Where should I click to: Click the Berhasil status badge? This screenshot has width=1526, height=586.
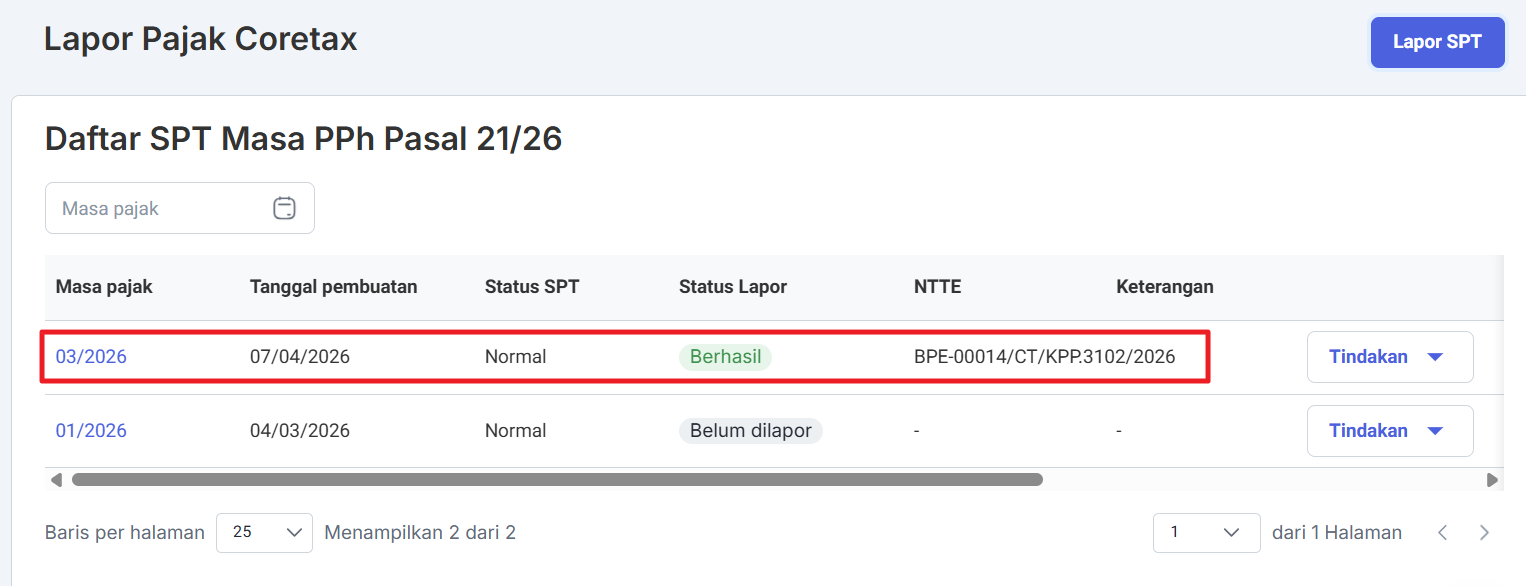(725, 357)
